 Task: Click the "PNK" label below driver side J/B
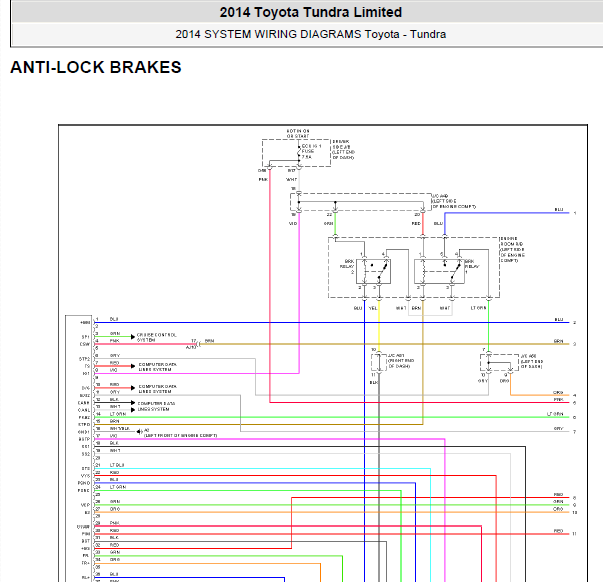click(x=263, y=180)
